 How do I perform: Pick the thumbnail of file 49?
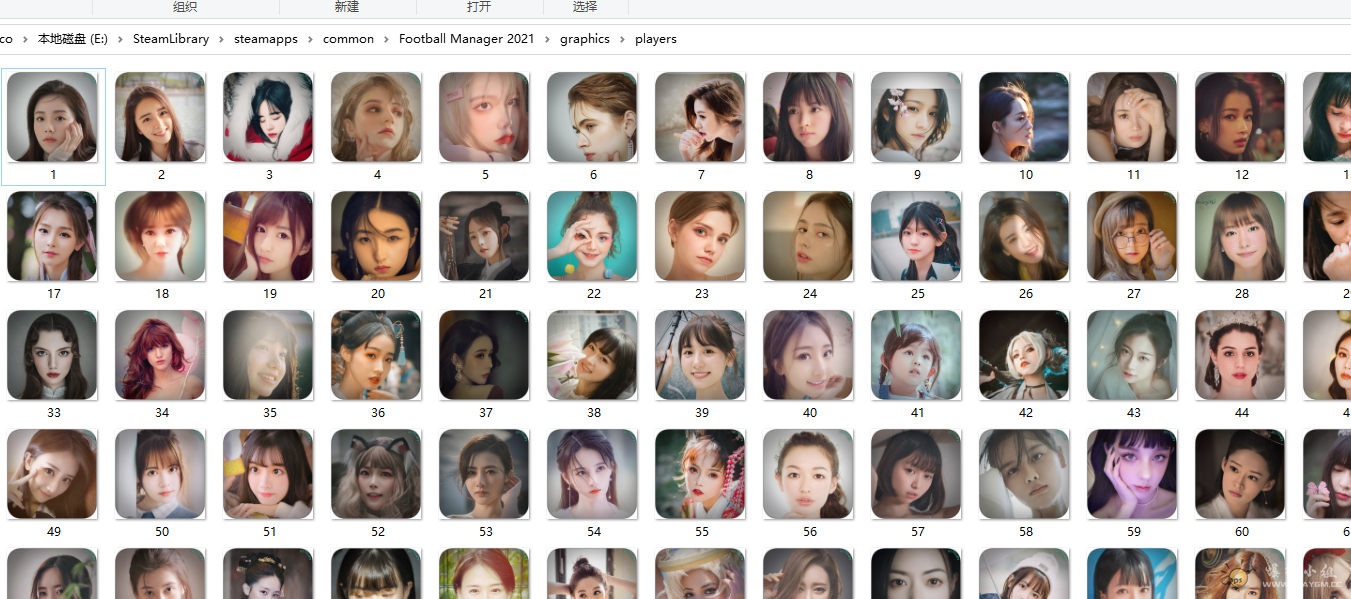point(53,474)
